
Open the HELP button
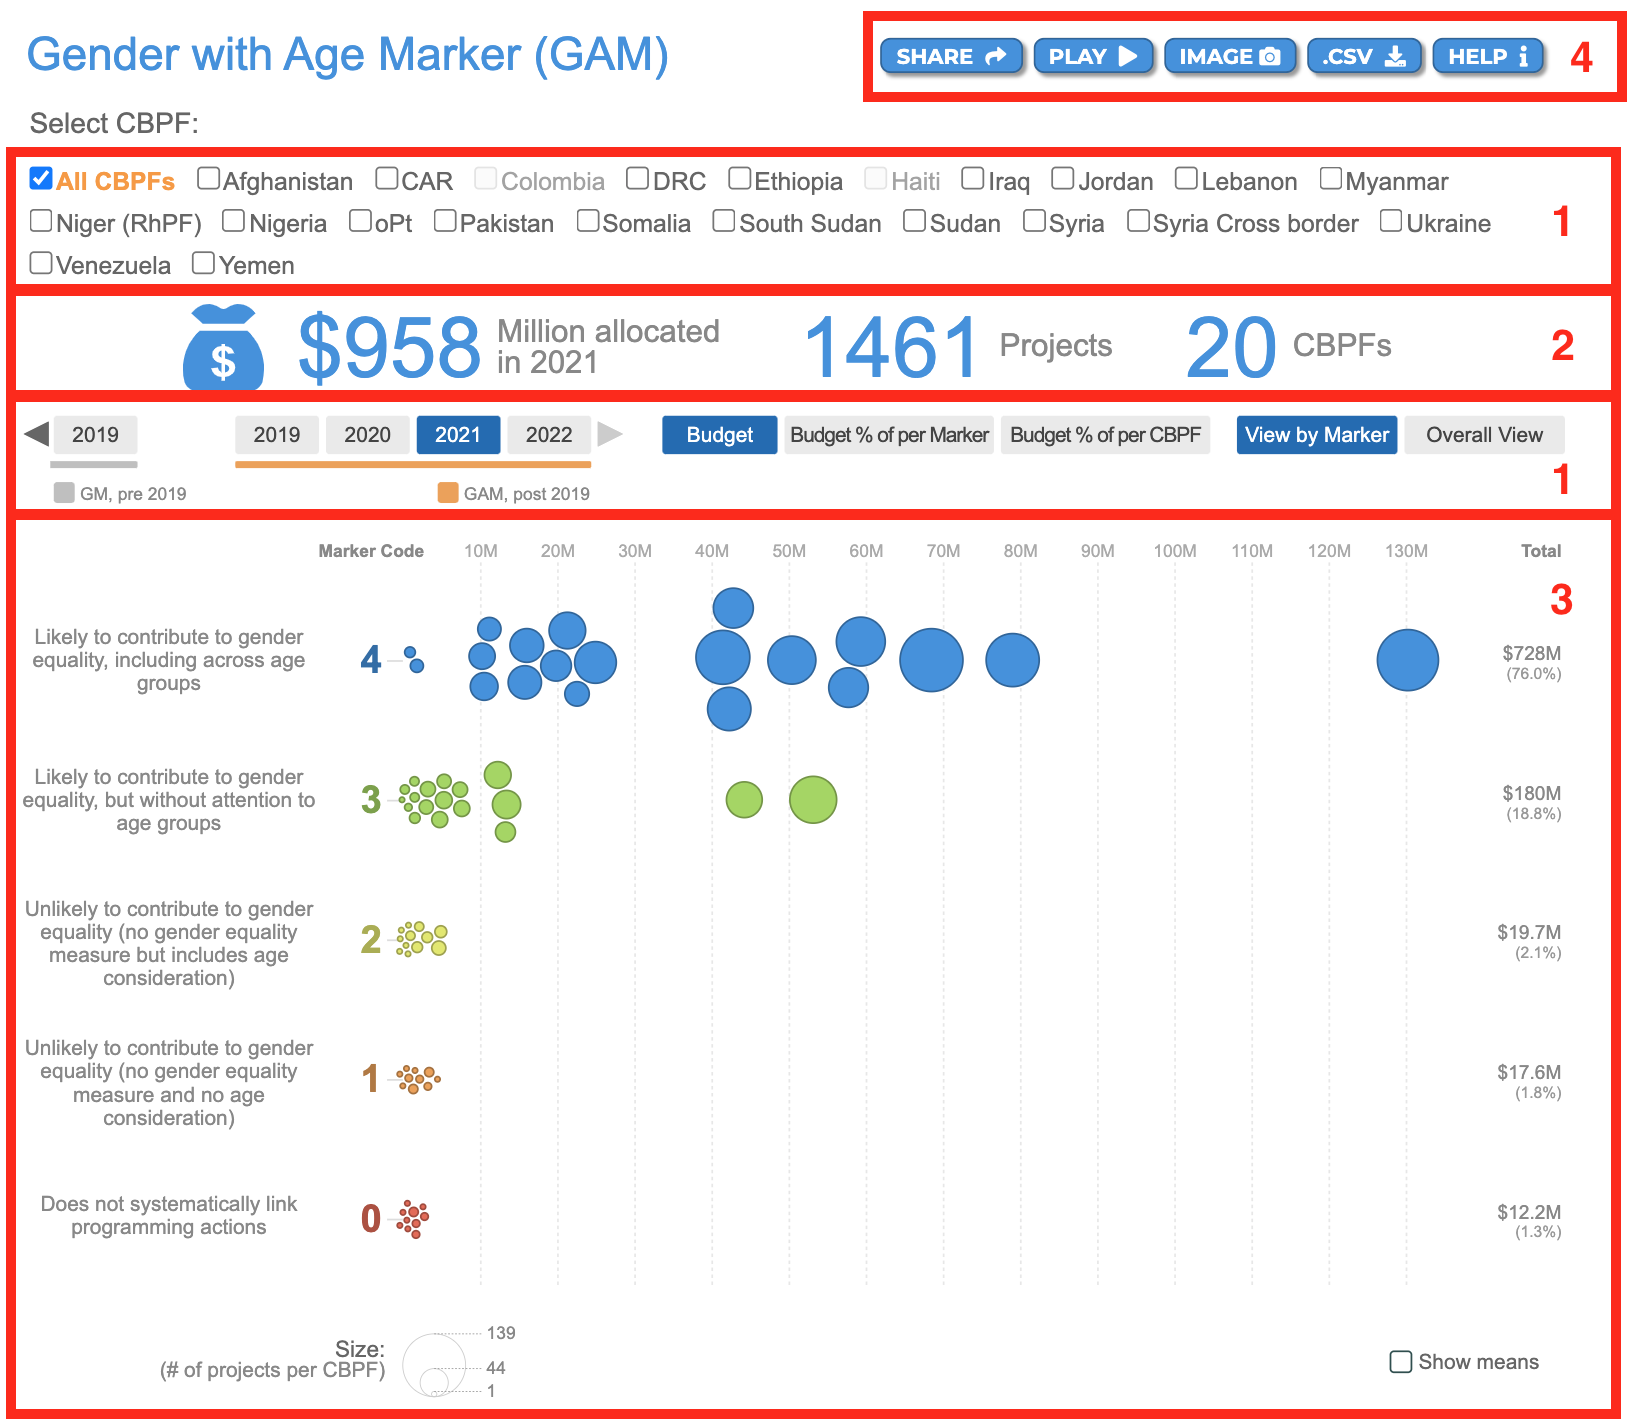[1488, 56]
